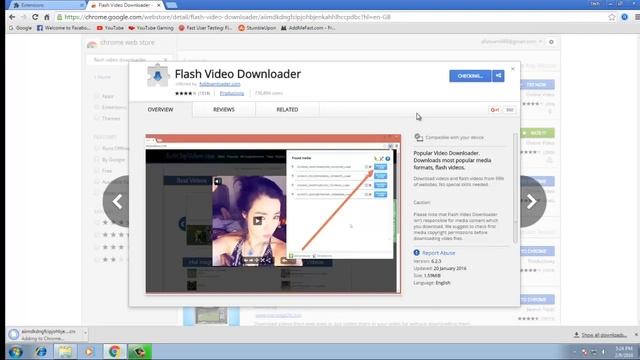Go back with the browser back arrow
Viewport: 640px width, 360px height.
click(x=12, y=17)
